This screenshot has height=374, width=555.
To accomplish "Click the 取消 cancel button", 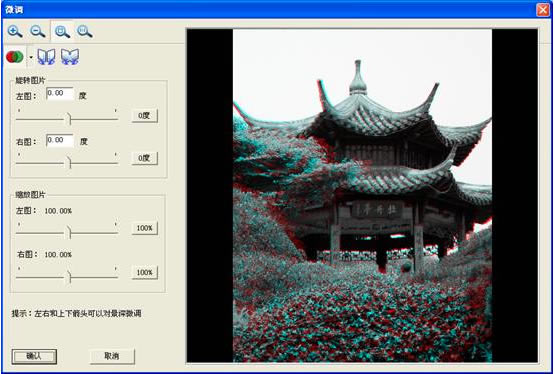I will pos(112,356).
